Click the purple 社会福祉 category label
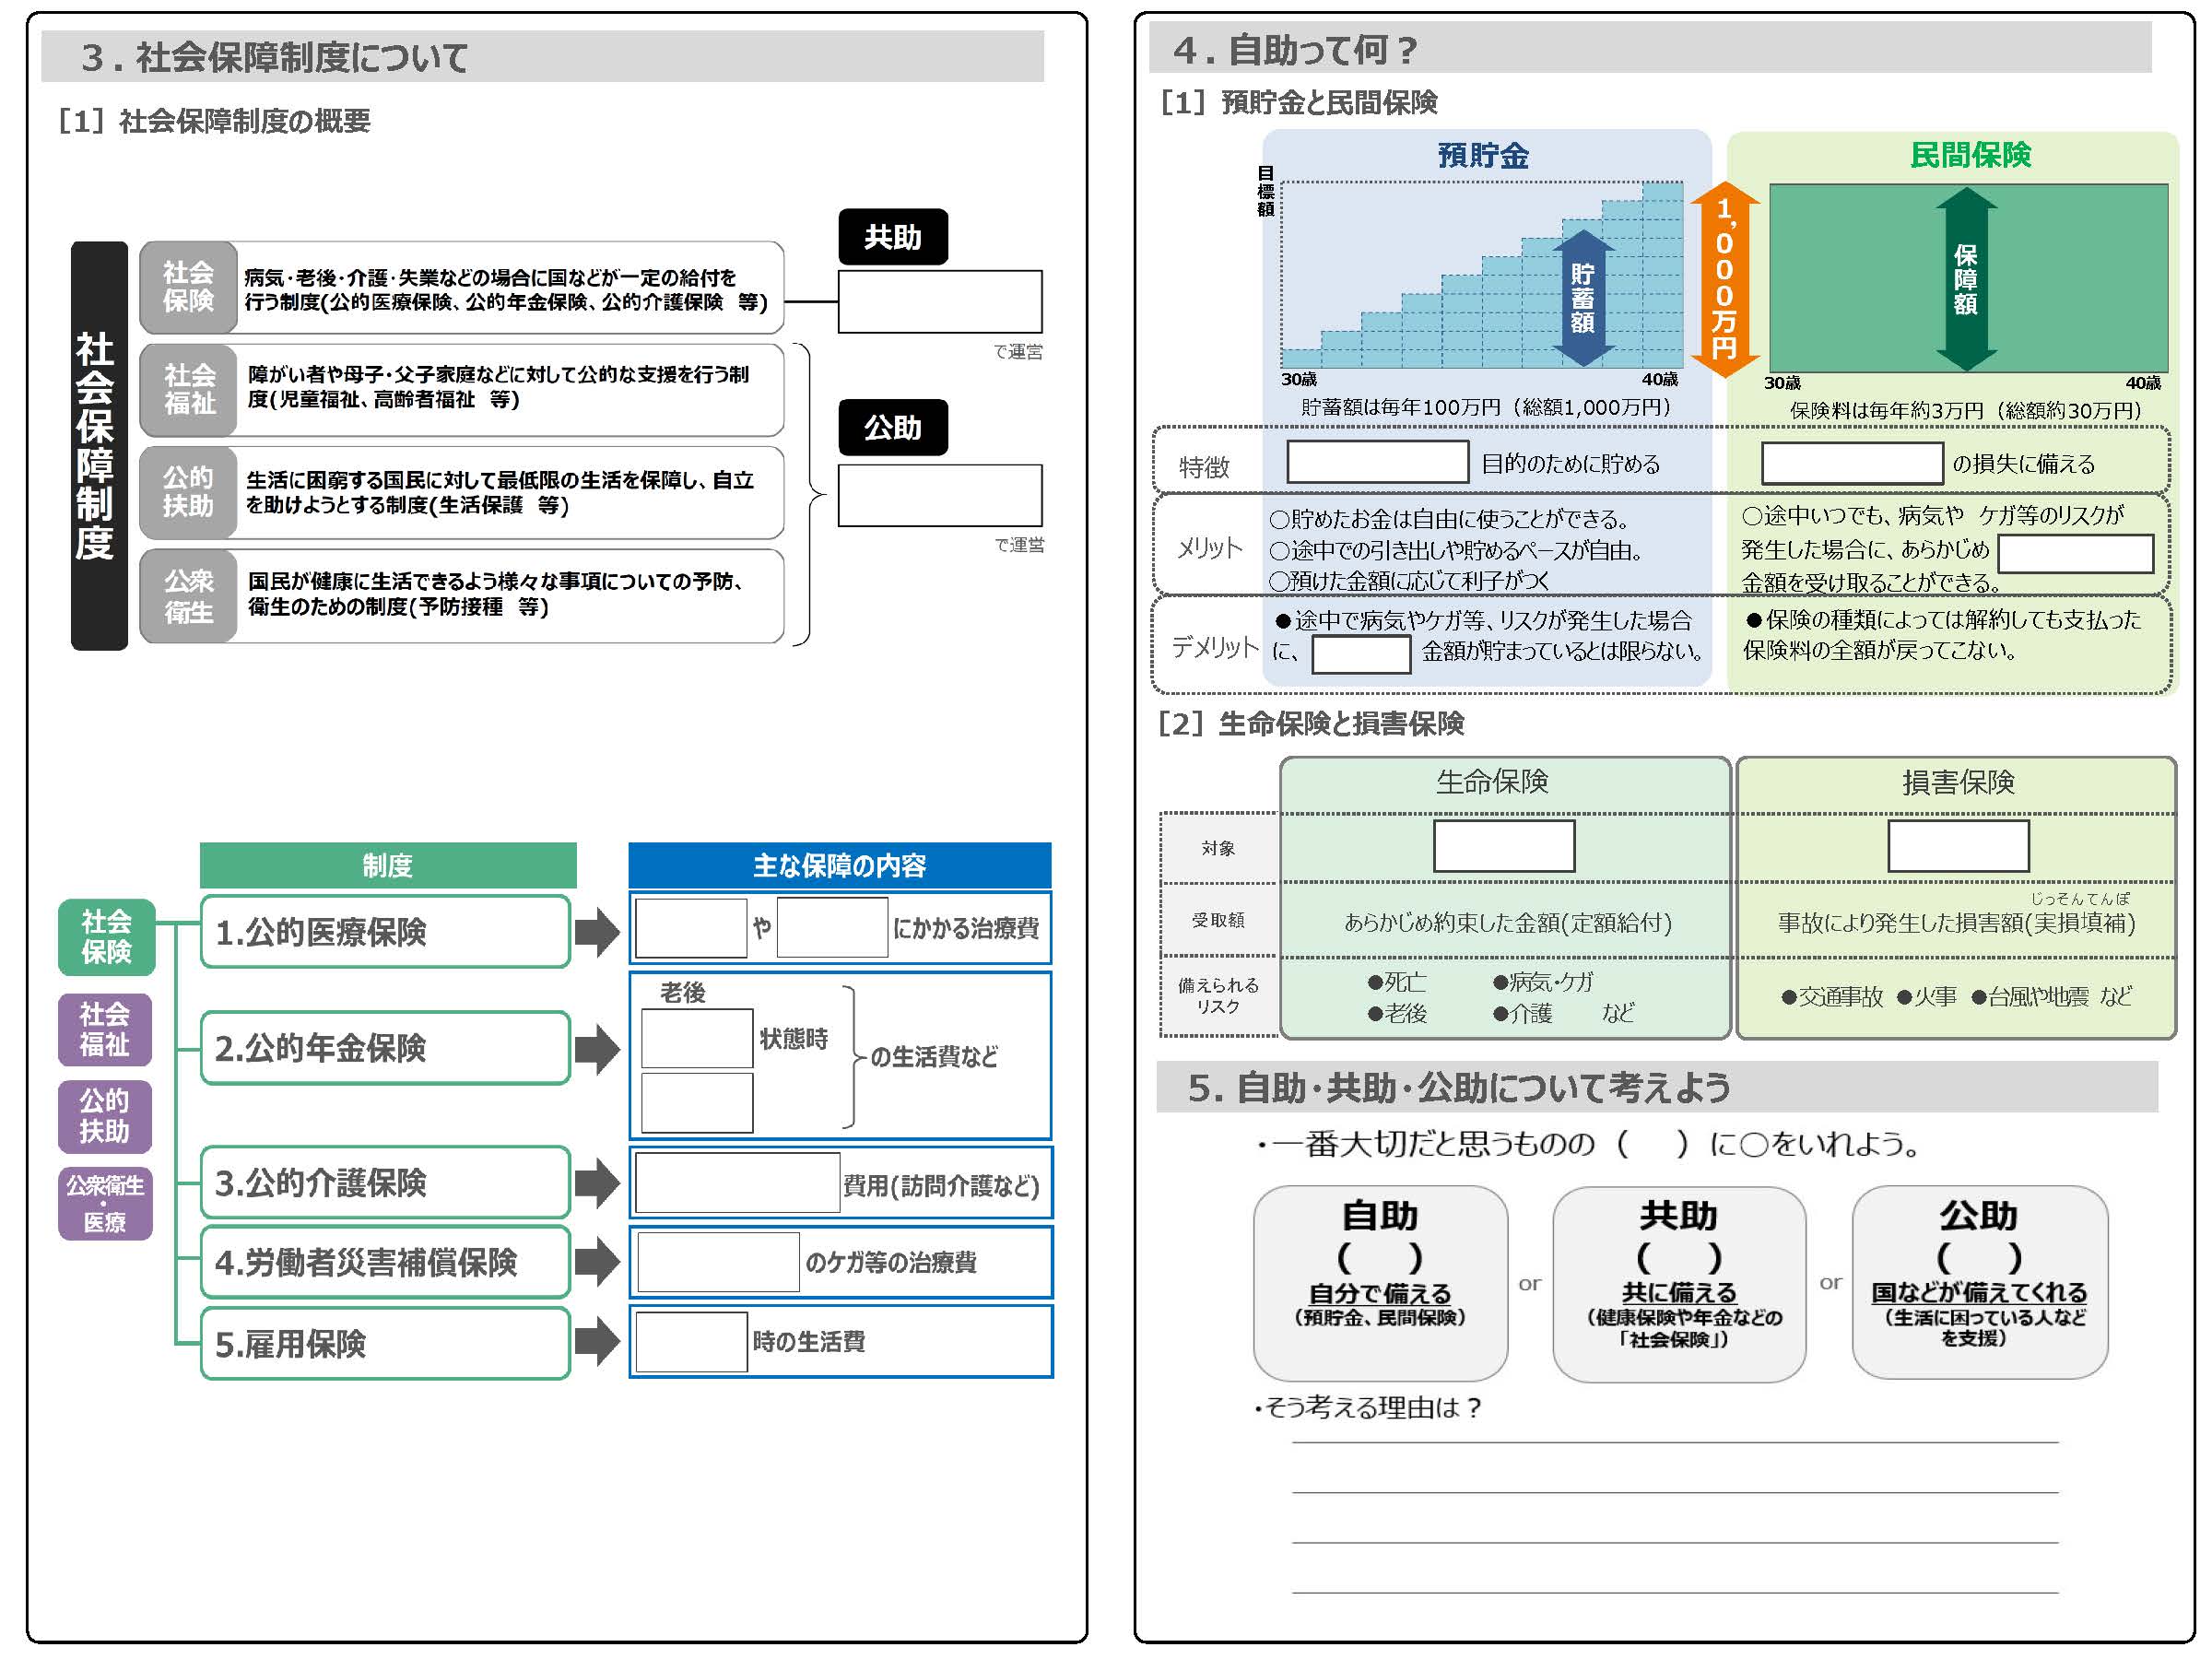The width and height of the screenshot is (2212, 1659). [x=105, y=1030]
